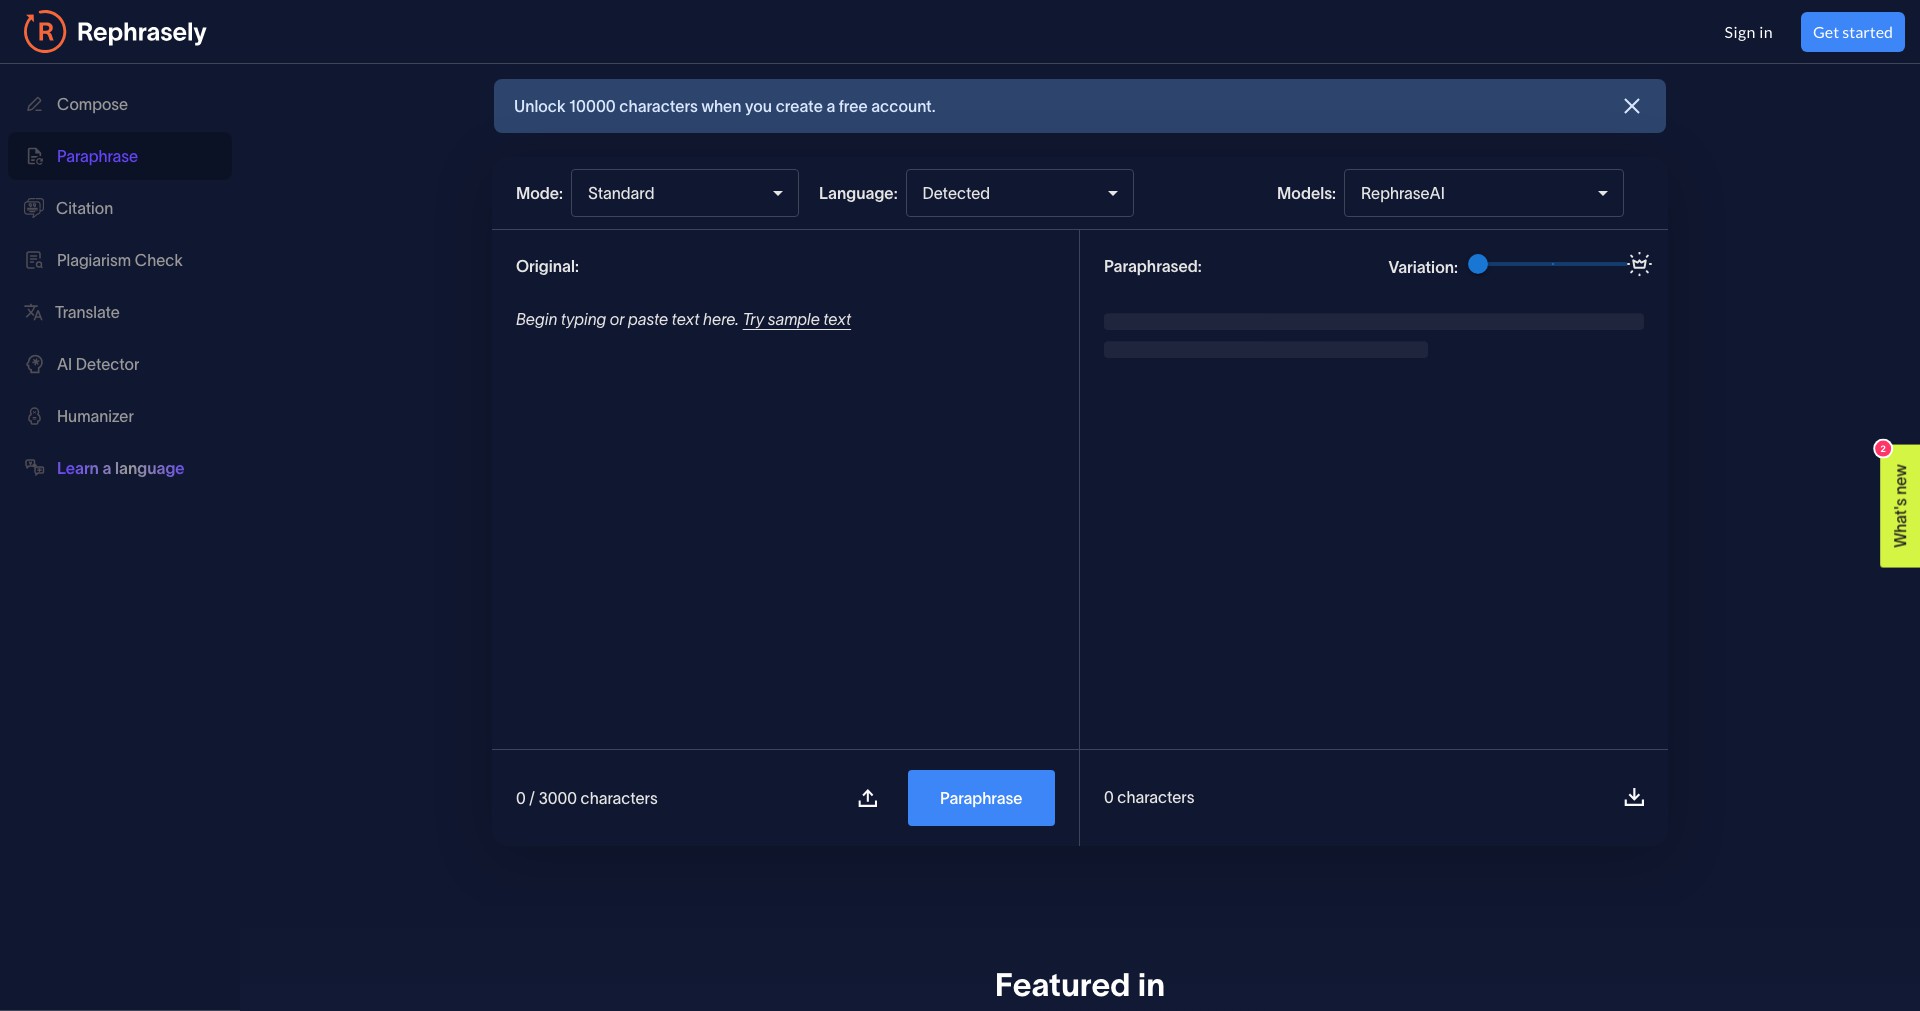Click the Rephrasely logo icon
The image size is (1920, 1011).
[x=45, y=32]
